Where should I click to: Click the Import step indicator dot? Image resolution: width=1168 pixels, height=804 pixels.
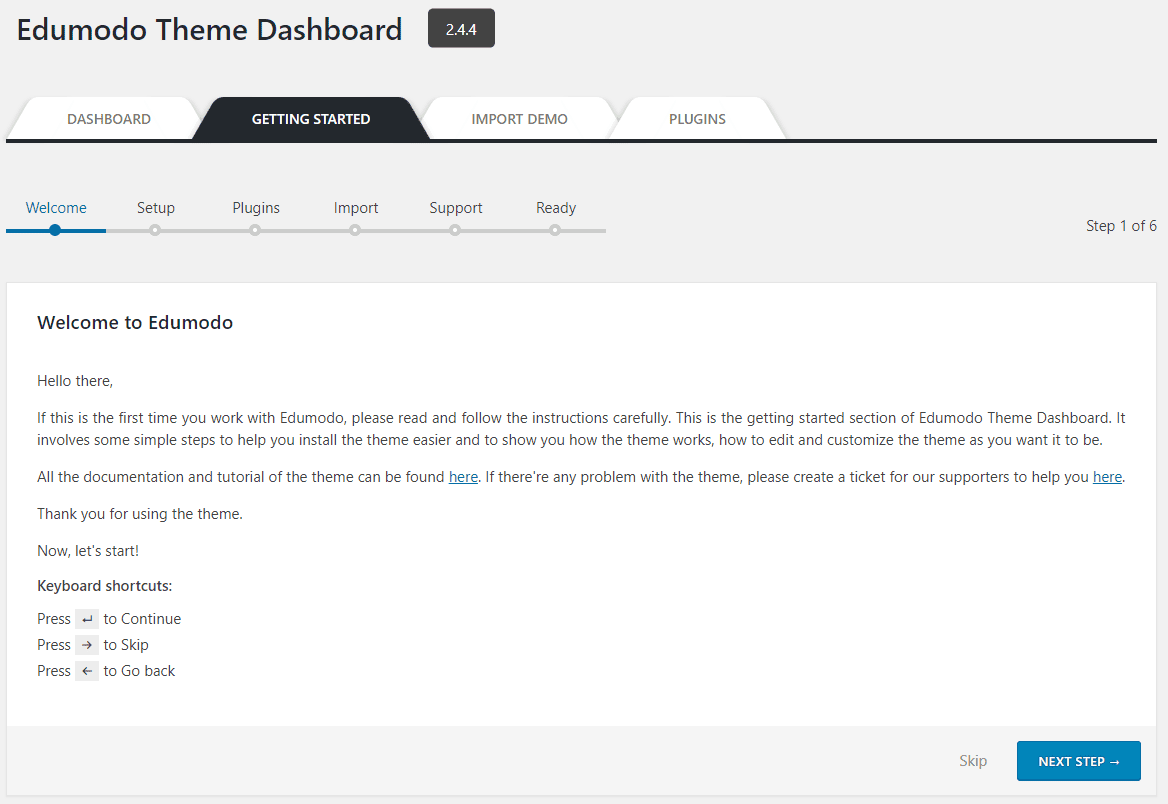pyautogui.click(x=355, y=230)
